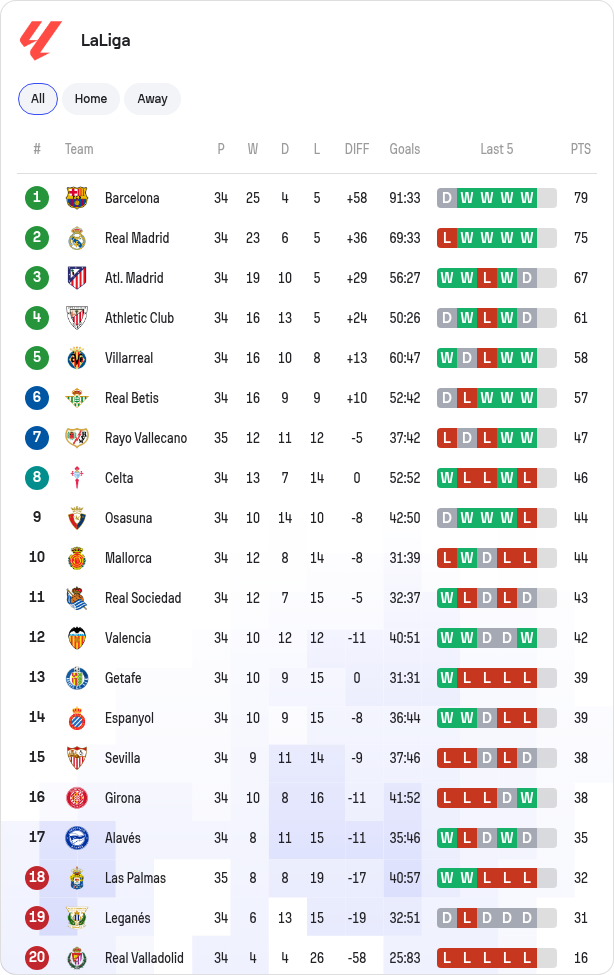This screenshot has width=614, height=975.
Task: Sort by the PTS column header
Action: (x=580, y=149)
